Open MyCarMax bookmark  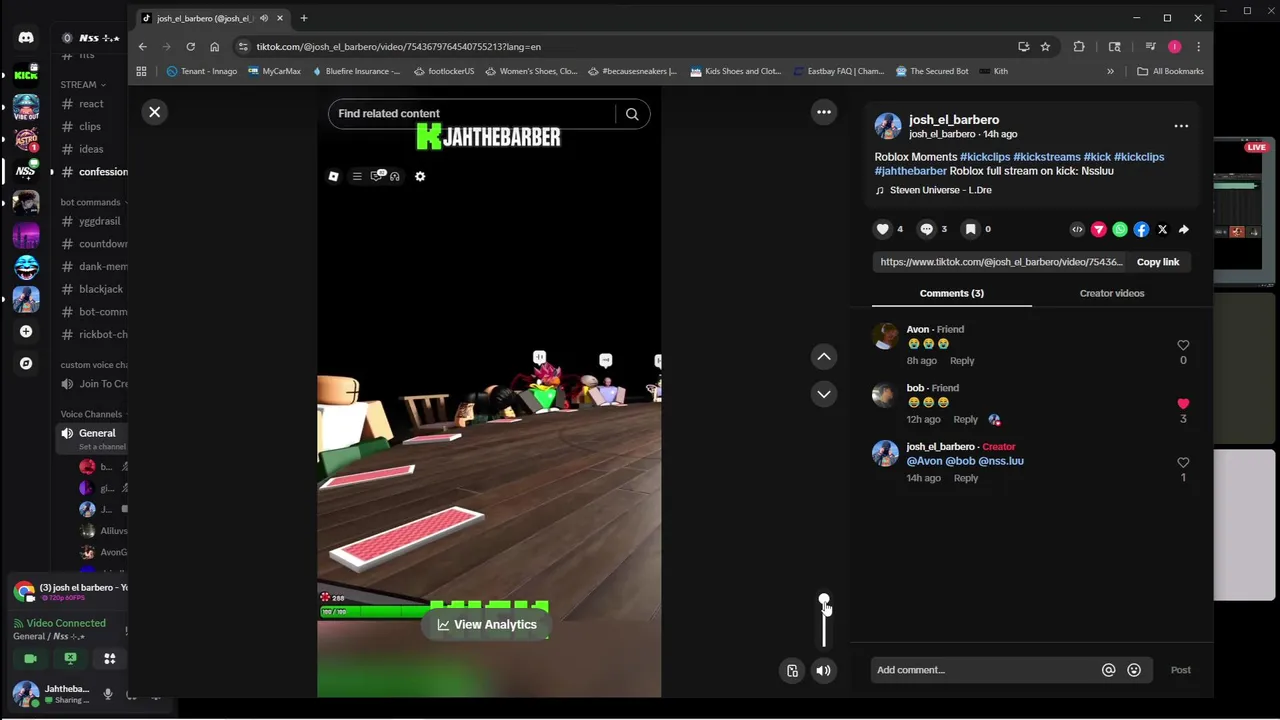coord(274,71)
